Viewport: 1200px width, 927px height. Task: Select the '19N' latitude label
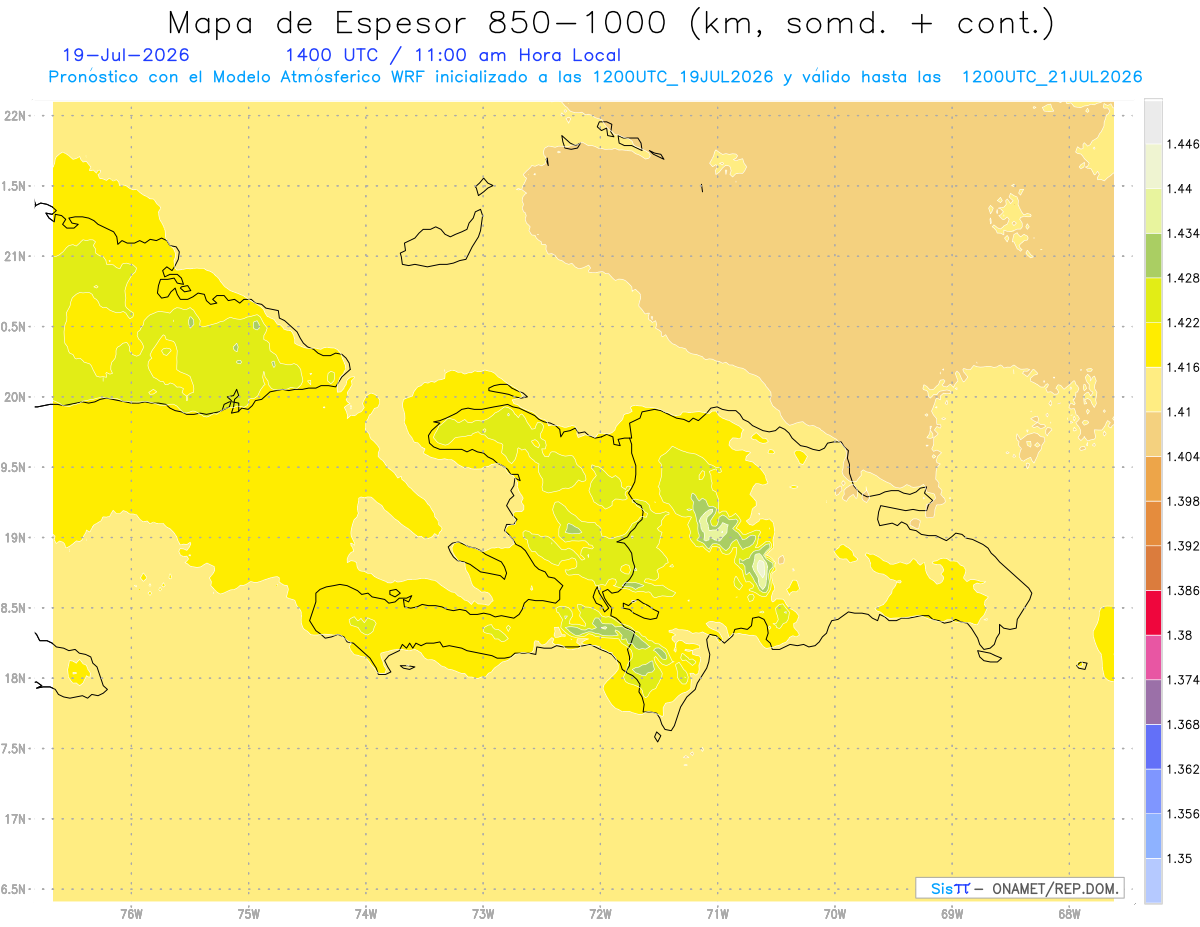pyautogui.click(x=14, y=537)
